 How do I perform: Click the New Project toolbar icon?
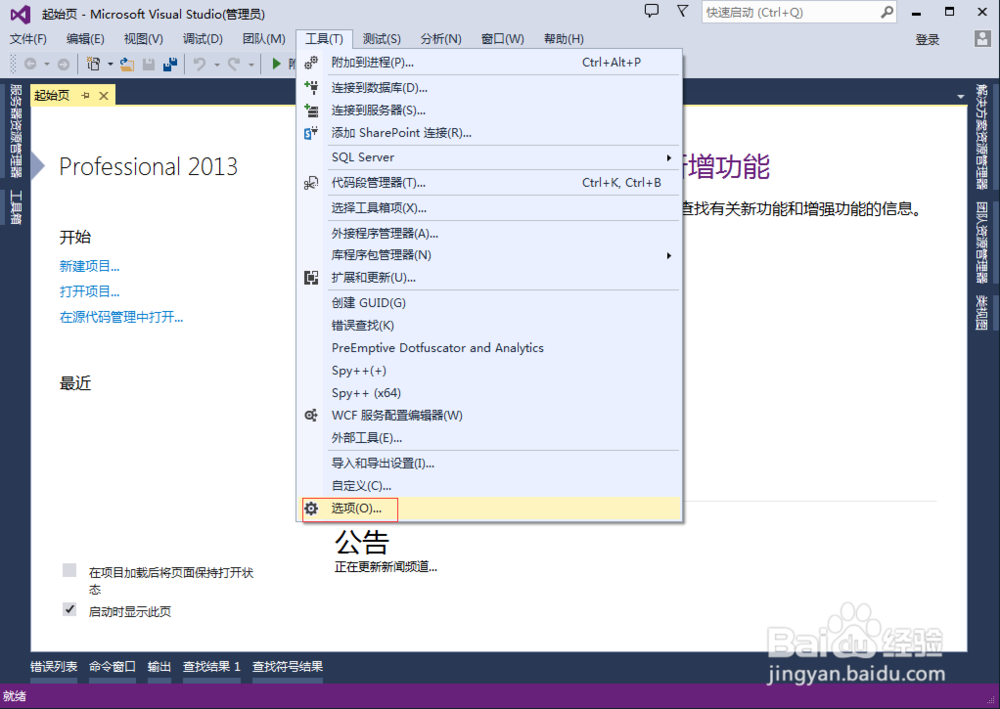pyautogui.click(x=94, y=64)
